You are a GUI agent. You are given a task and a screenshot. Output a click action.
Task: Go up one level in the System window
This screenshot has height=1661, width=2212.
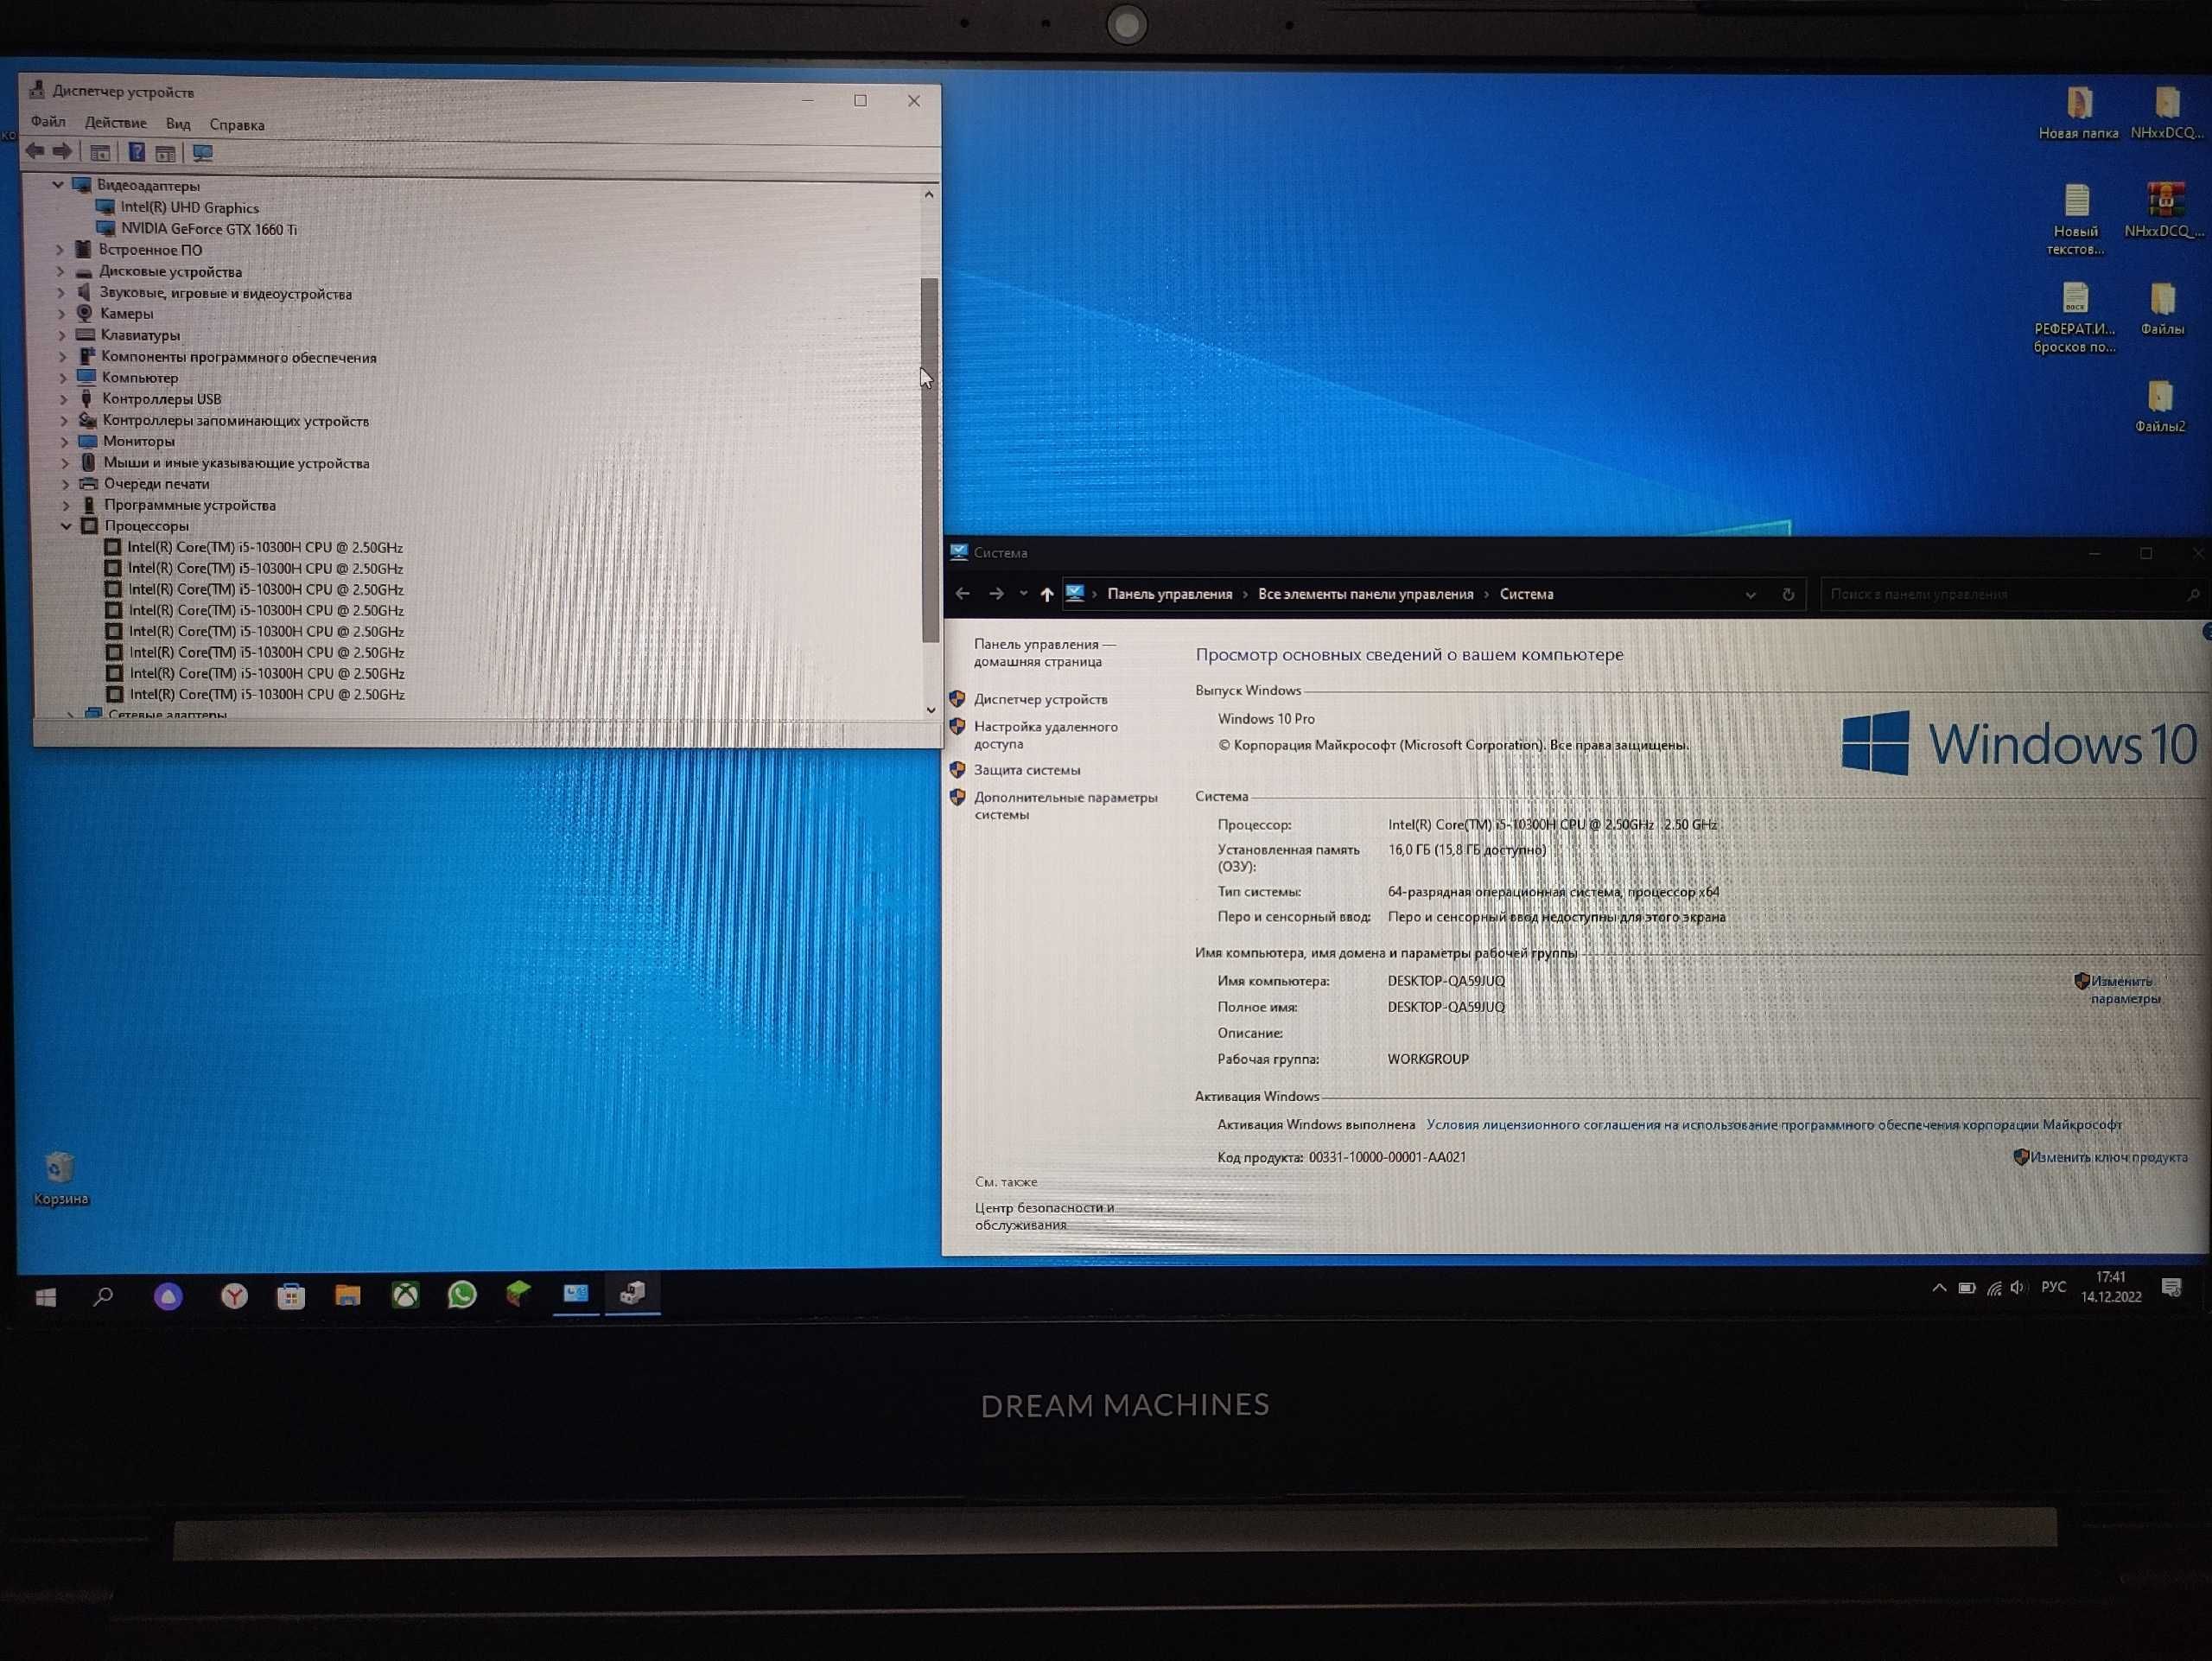(x=1046, y=594)
